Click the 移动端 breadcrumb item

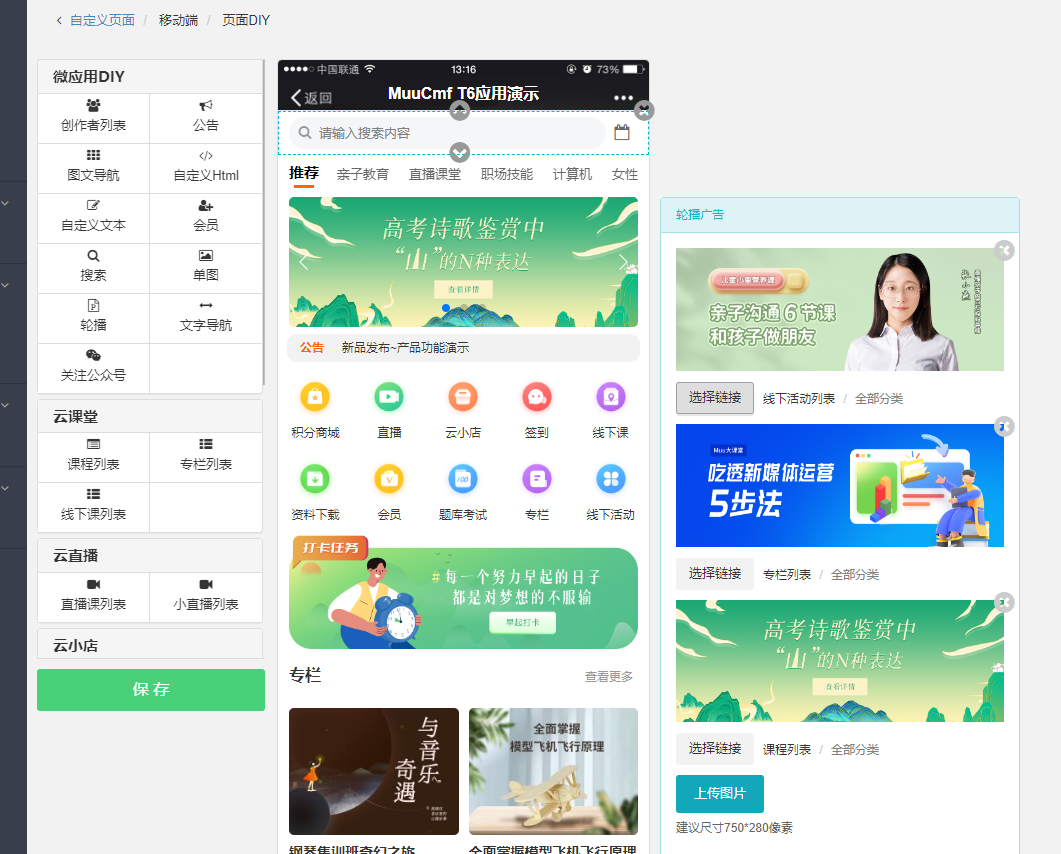(x=178, y=20)
